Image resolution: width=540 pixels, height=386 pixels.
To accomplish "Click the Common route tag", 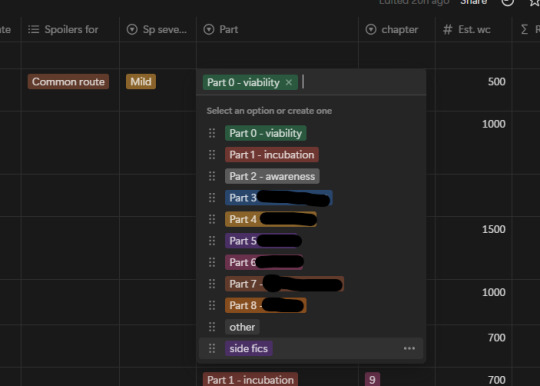I will tap(69, 82).
